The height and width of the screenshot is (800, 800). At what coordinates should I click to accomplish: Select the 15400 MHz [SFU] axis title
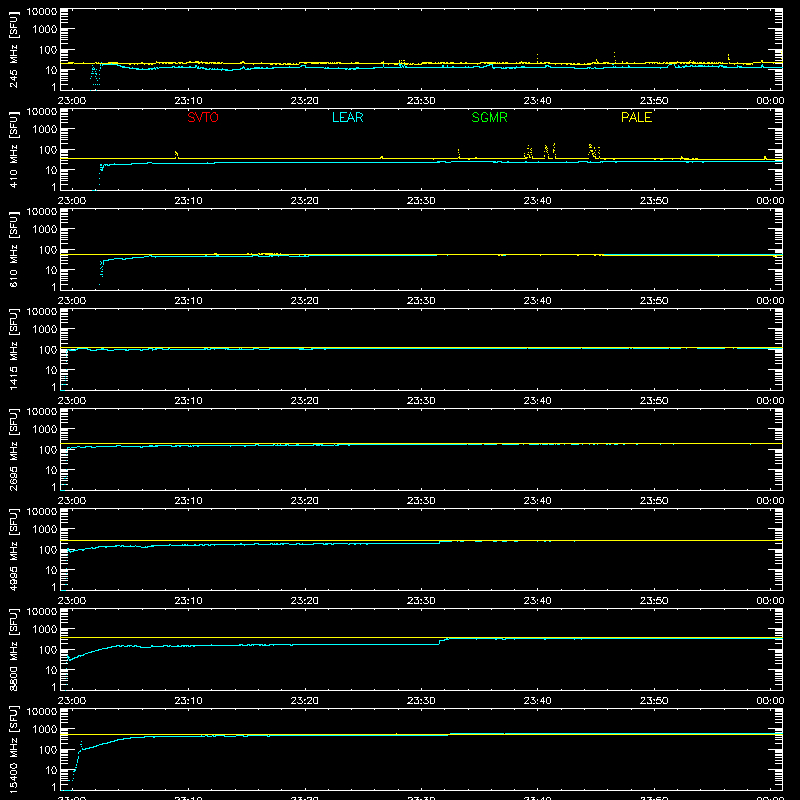pyautogui.click(x=13, y=750)
